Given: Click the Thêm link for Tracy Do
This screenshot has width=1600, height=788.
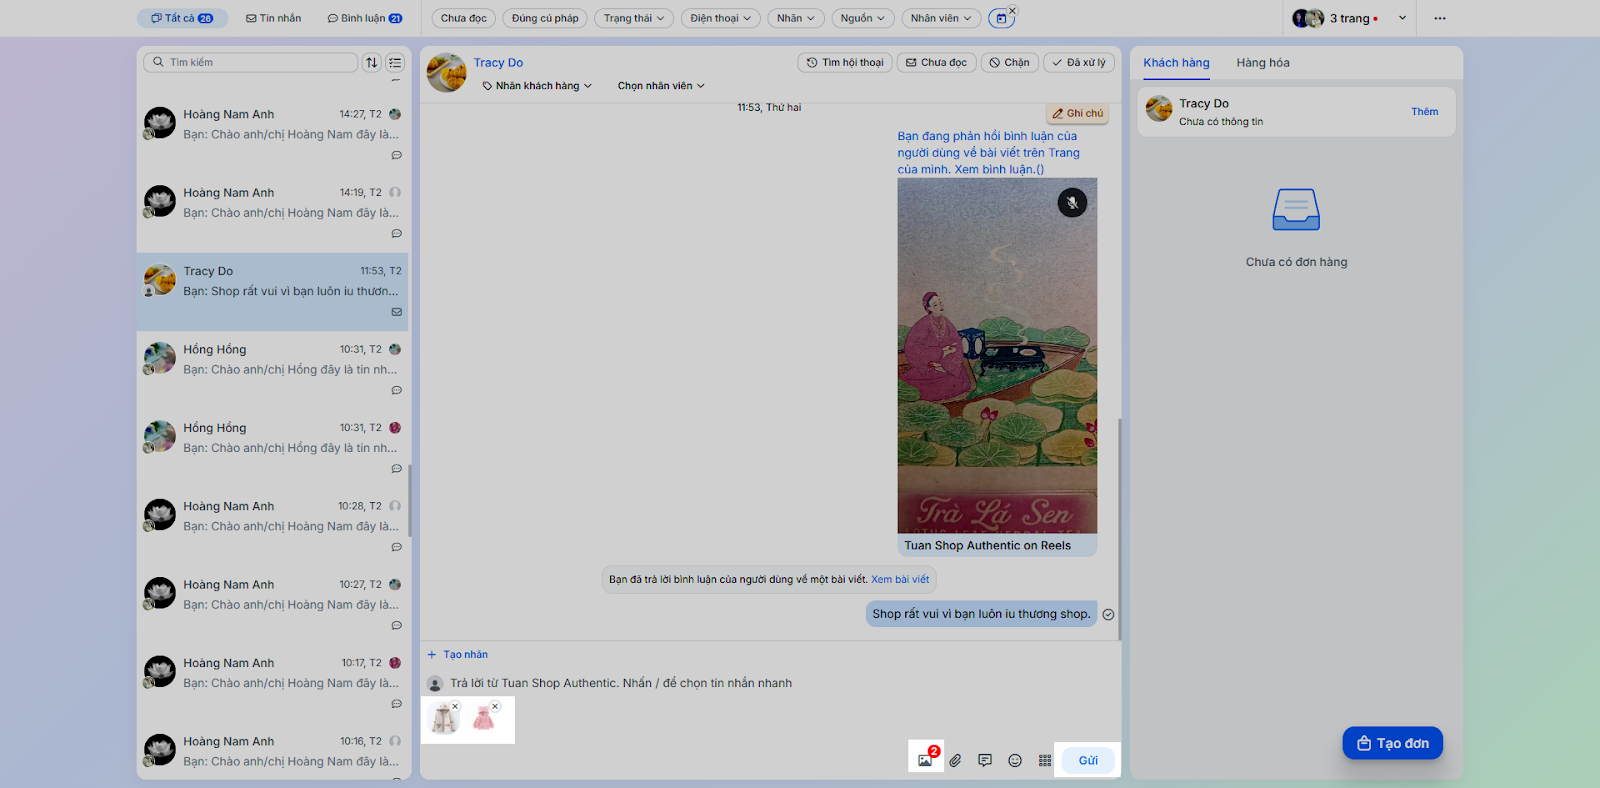Looking at the screenshot, I should pyautogui.click(x=1425, y=112).
